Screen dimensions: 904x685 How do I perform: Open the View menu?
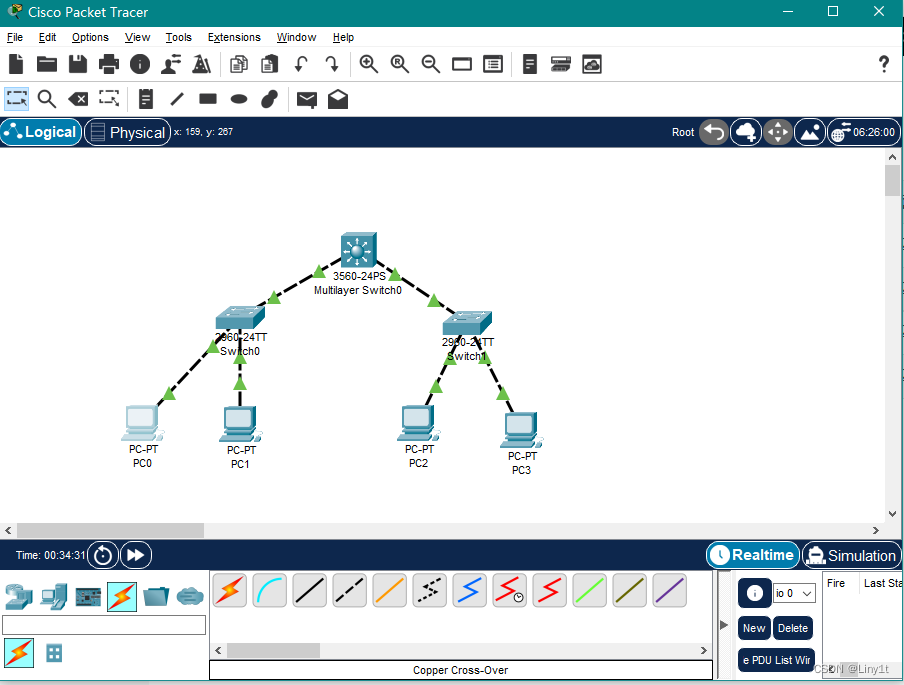[137, 37]
